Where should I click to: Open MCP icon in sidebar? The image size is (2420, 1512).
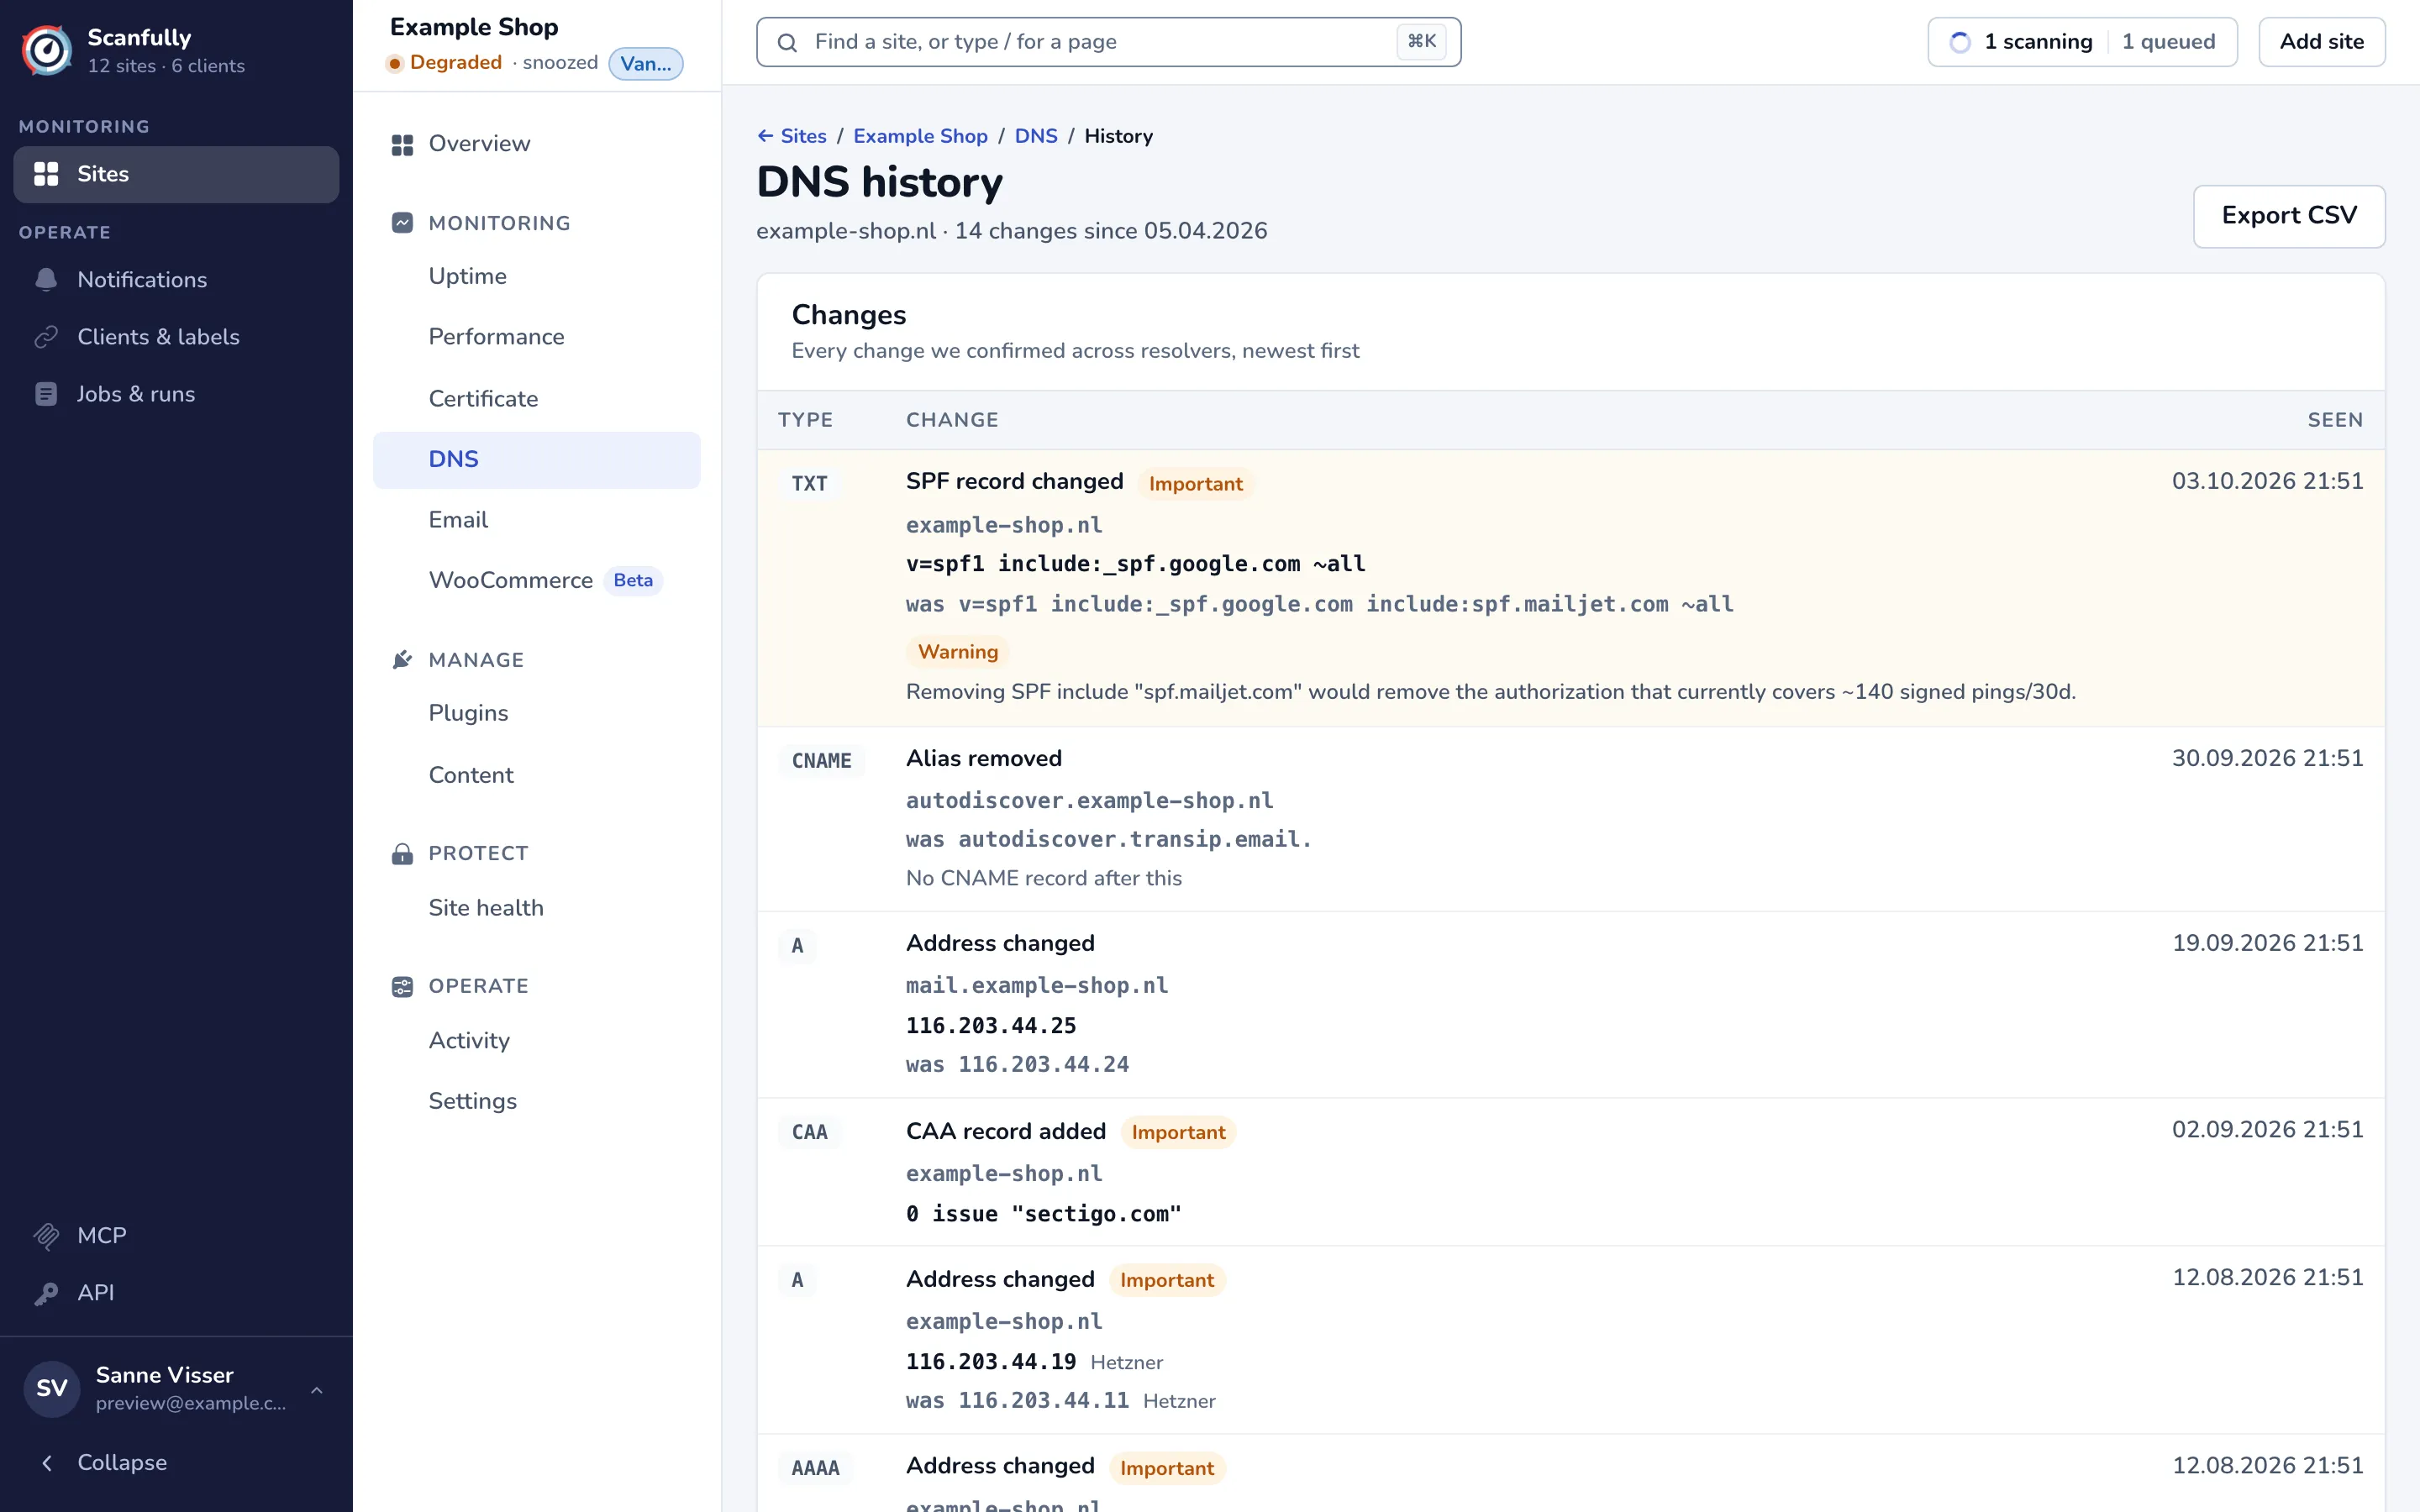(x=46, y=1236)
